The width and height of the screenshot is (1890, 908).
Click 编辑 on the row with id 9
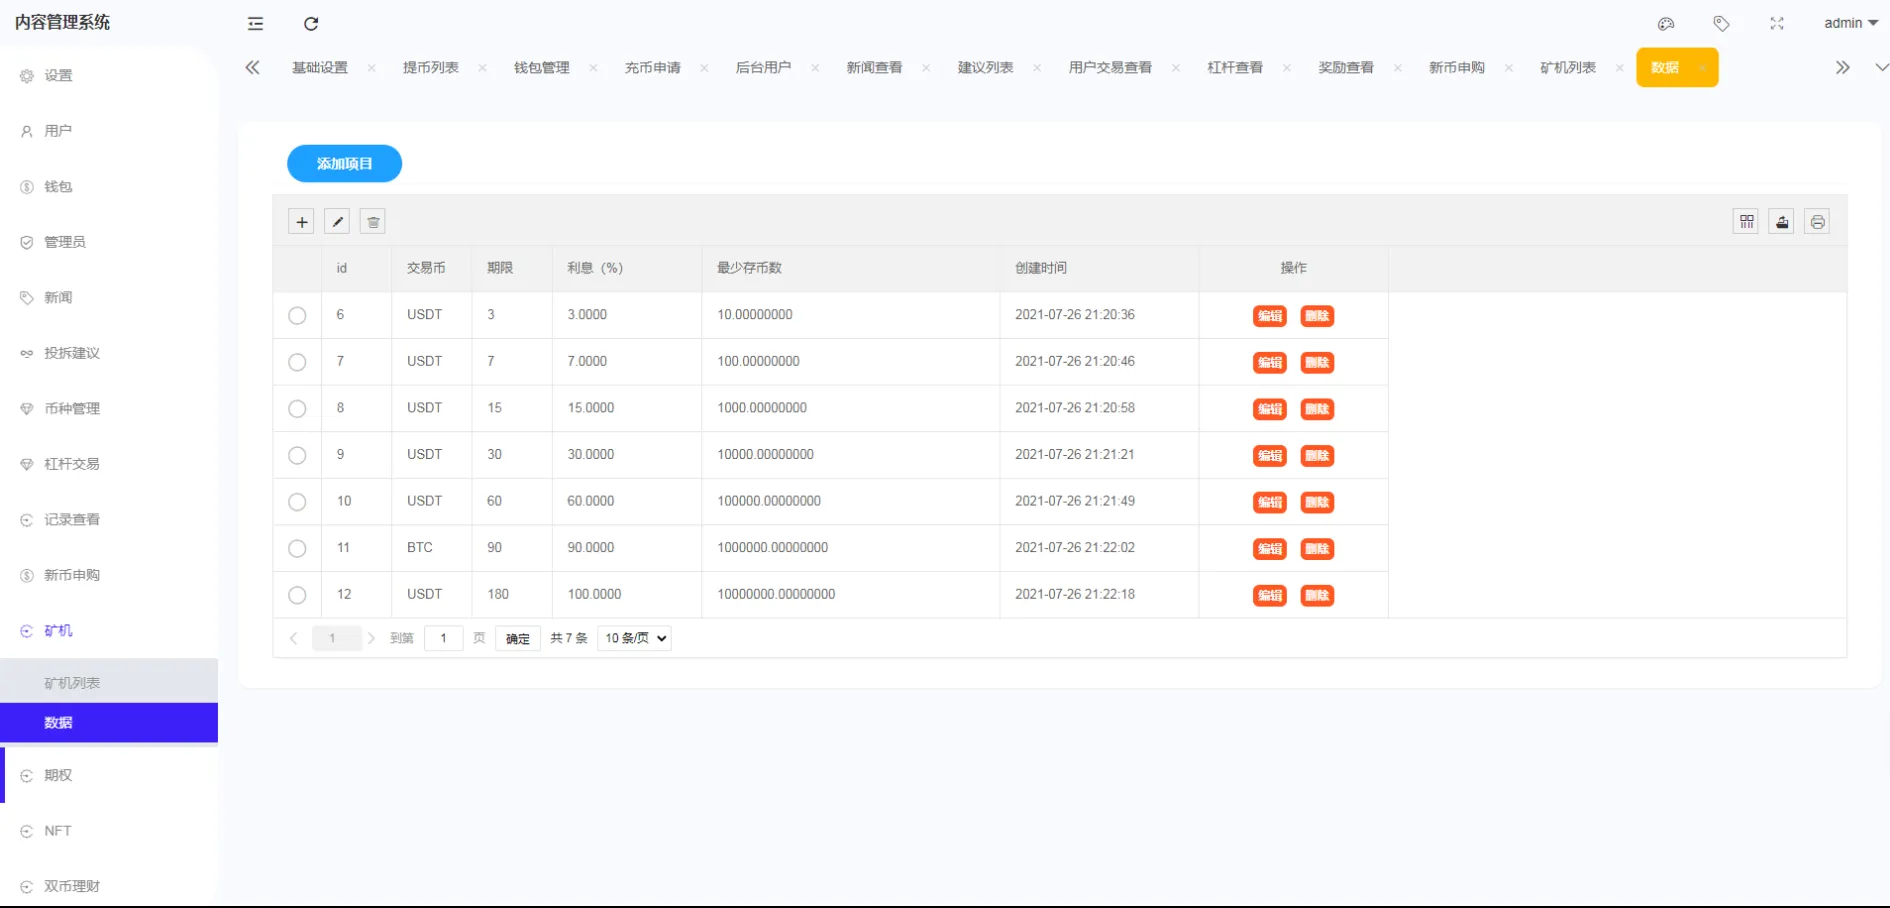tap(1269, 456)
